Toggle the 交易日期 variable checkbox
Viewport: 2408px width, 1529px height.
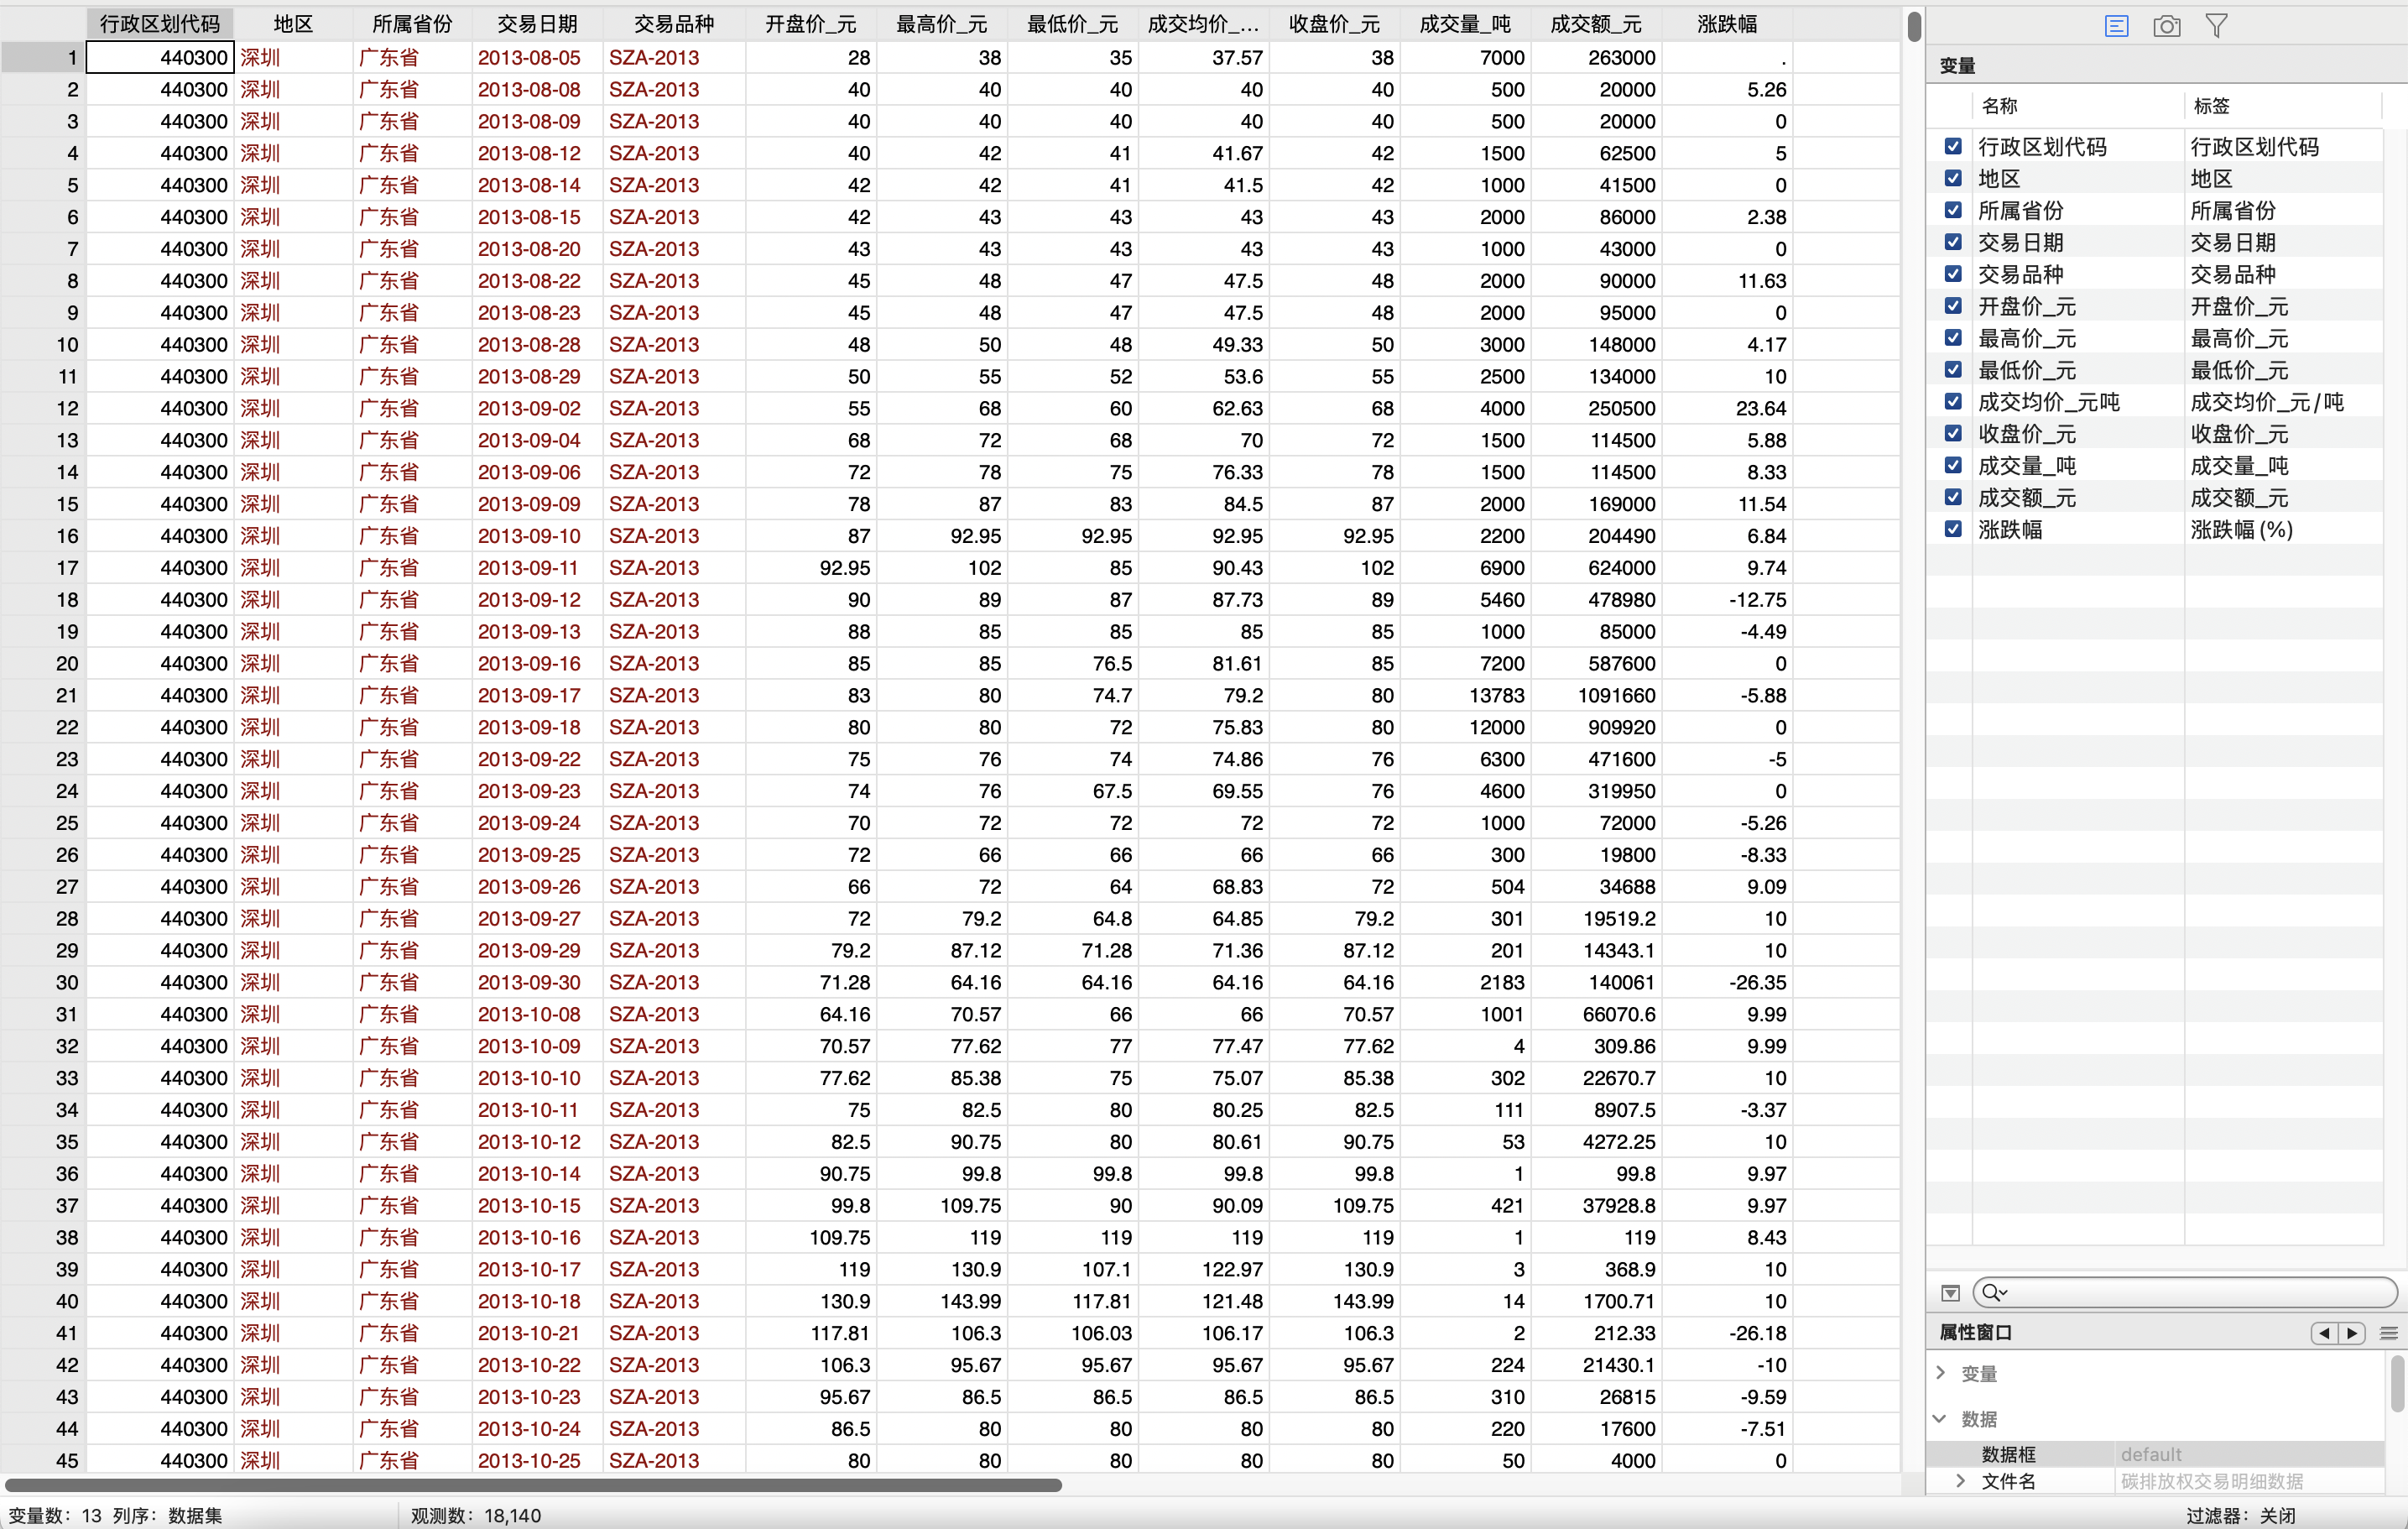pos(1953,242)
